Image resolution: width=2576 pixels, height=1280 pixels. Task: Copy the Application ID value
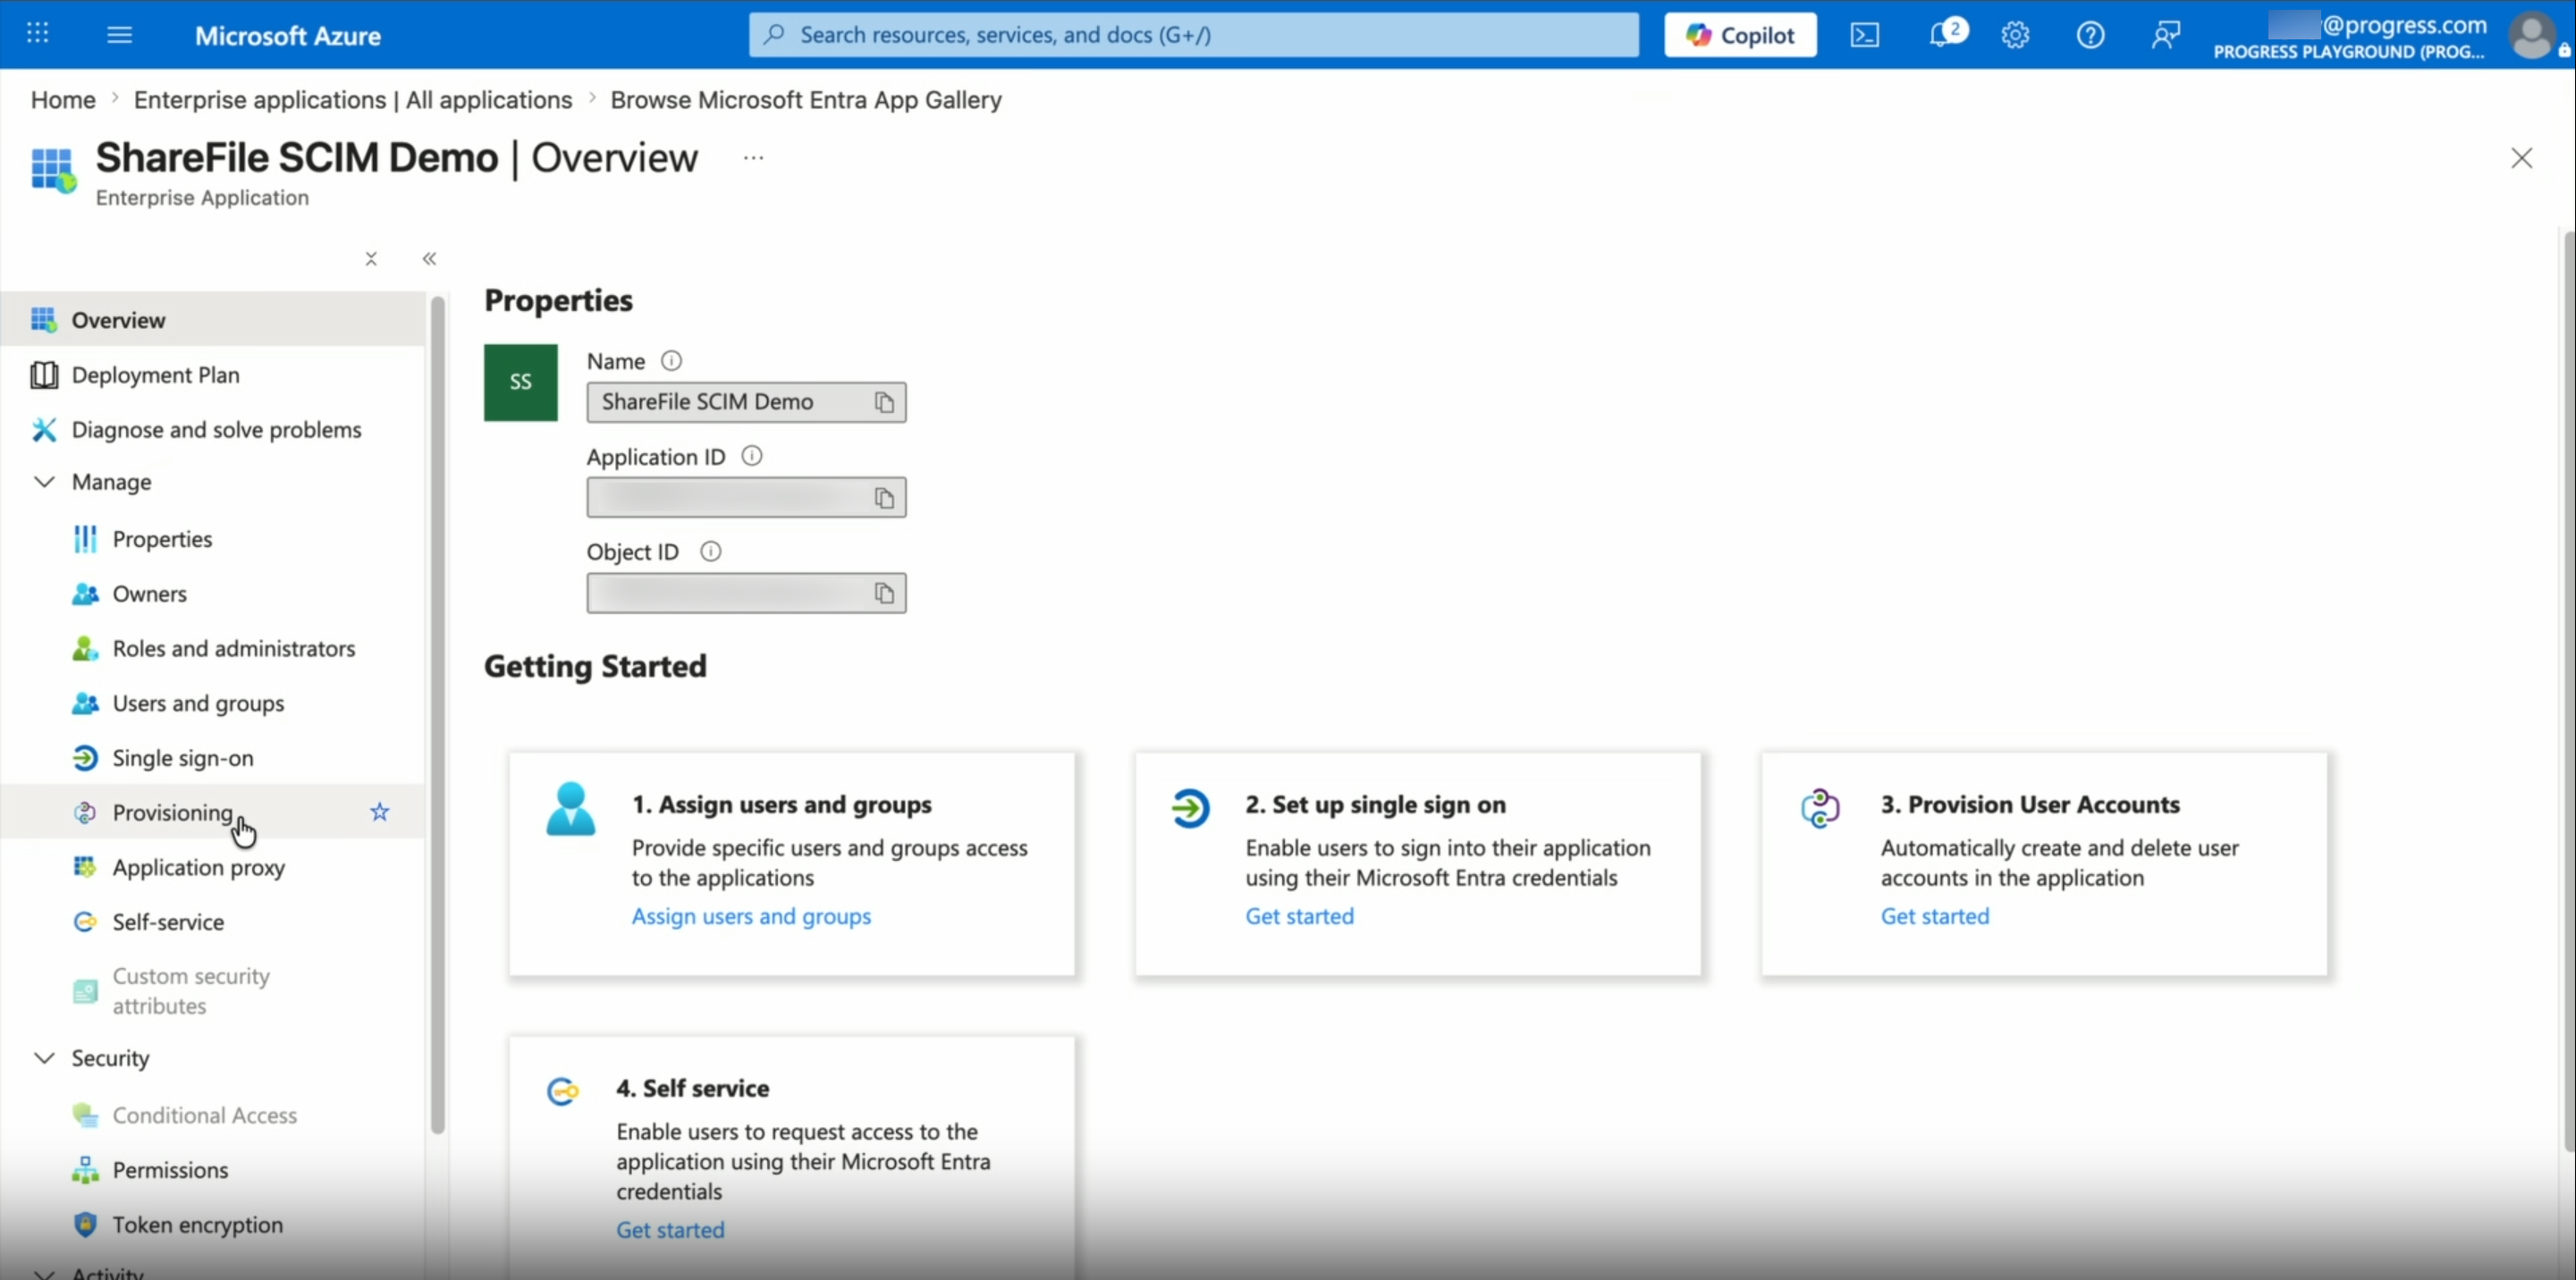[884, 498]
